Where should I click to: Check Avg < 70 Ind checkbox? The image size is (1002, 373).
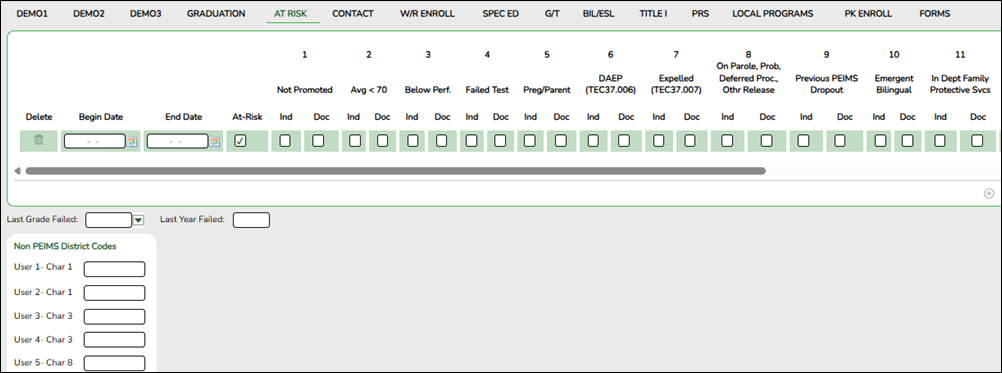[x=354, y=141]
